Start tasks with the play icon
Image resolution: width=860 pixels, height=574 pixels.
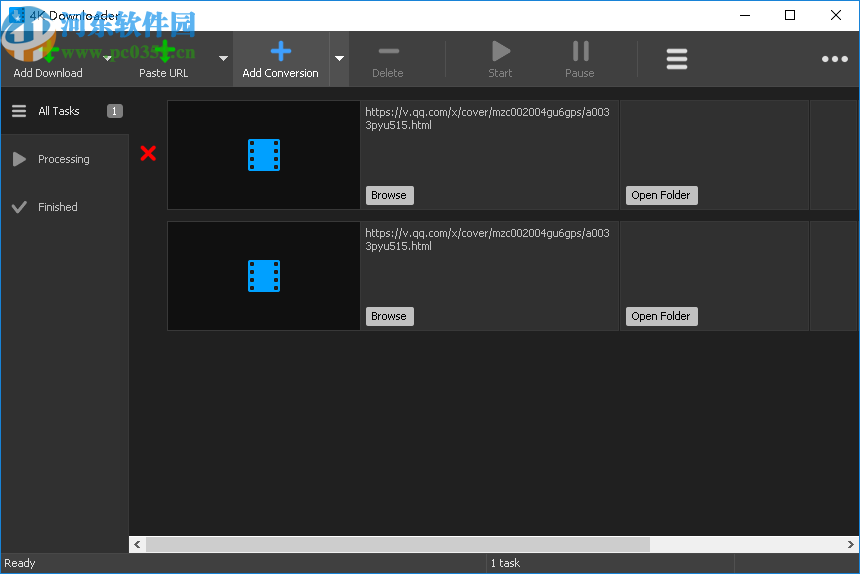500,51
